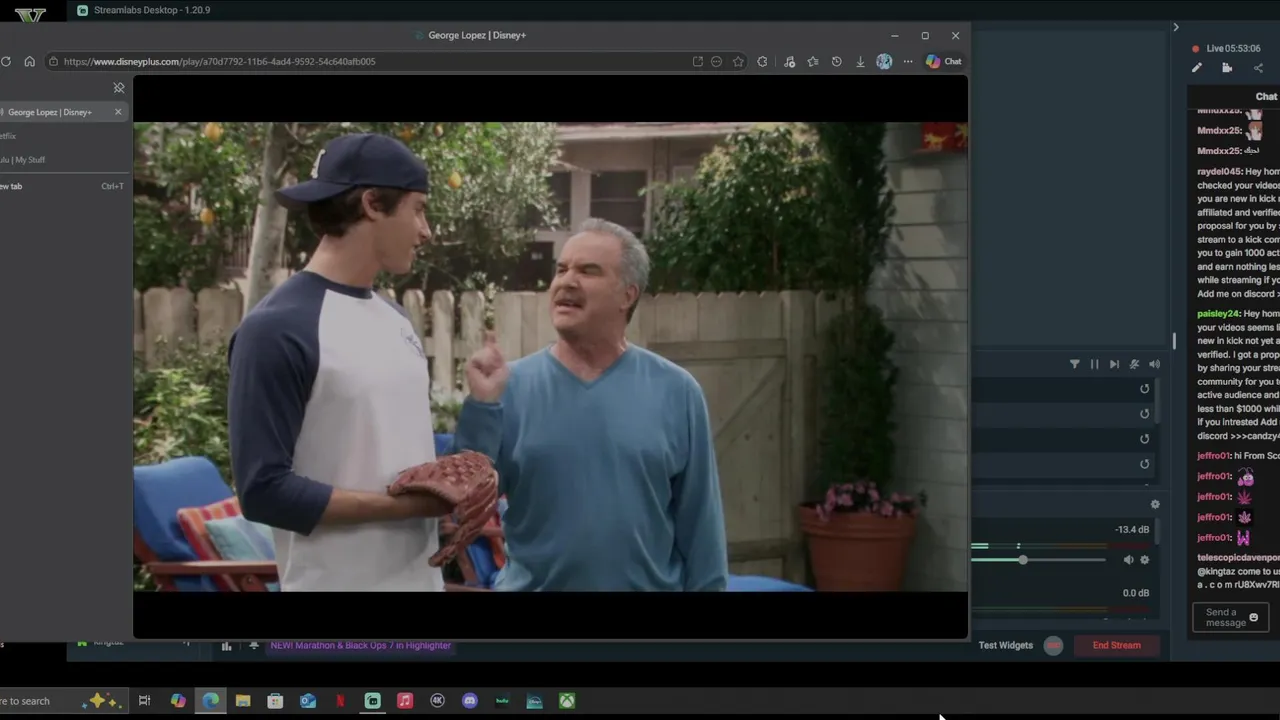Click the End Stream button
1280x720 pixels.
coord(1117,646)
